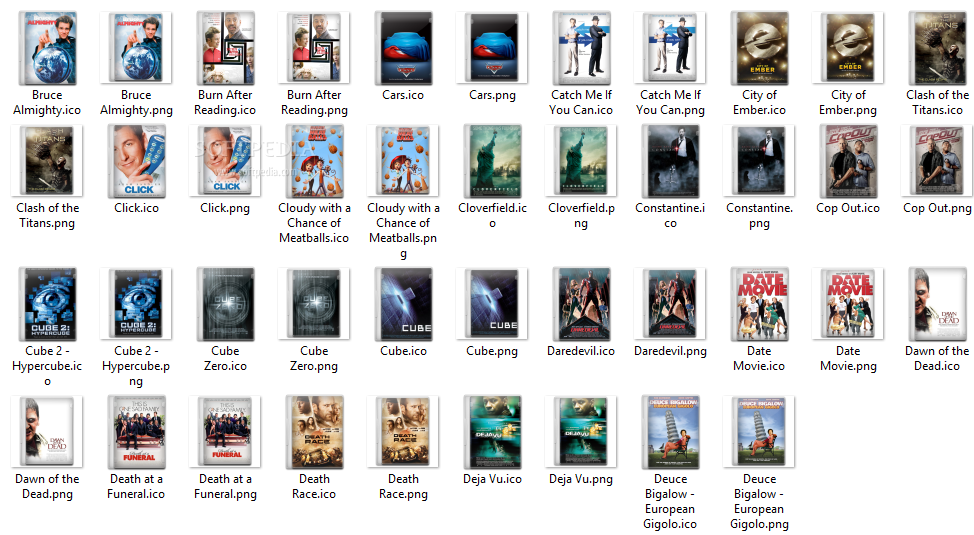Select the Daredevil.ico file icon
Viewport: 974px width, 535px height.
click(x=581, y=304)
